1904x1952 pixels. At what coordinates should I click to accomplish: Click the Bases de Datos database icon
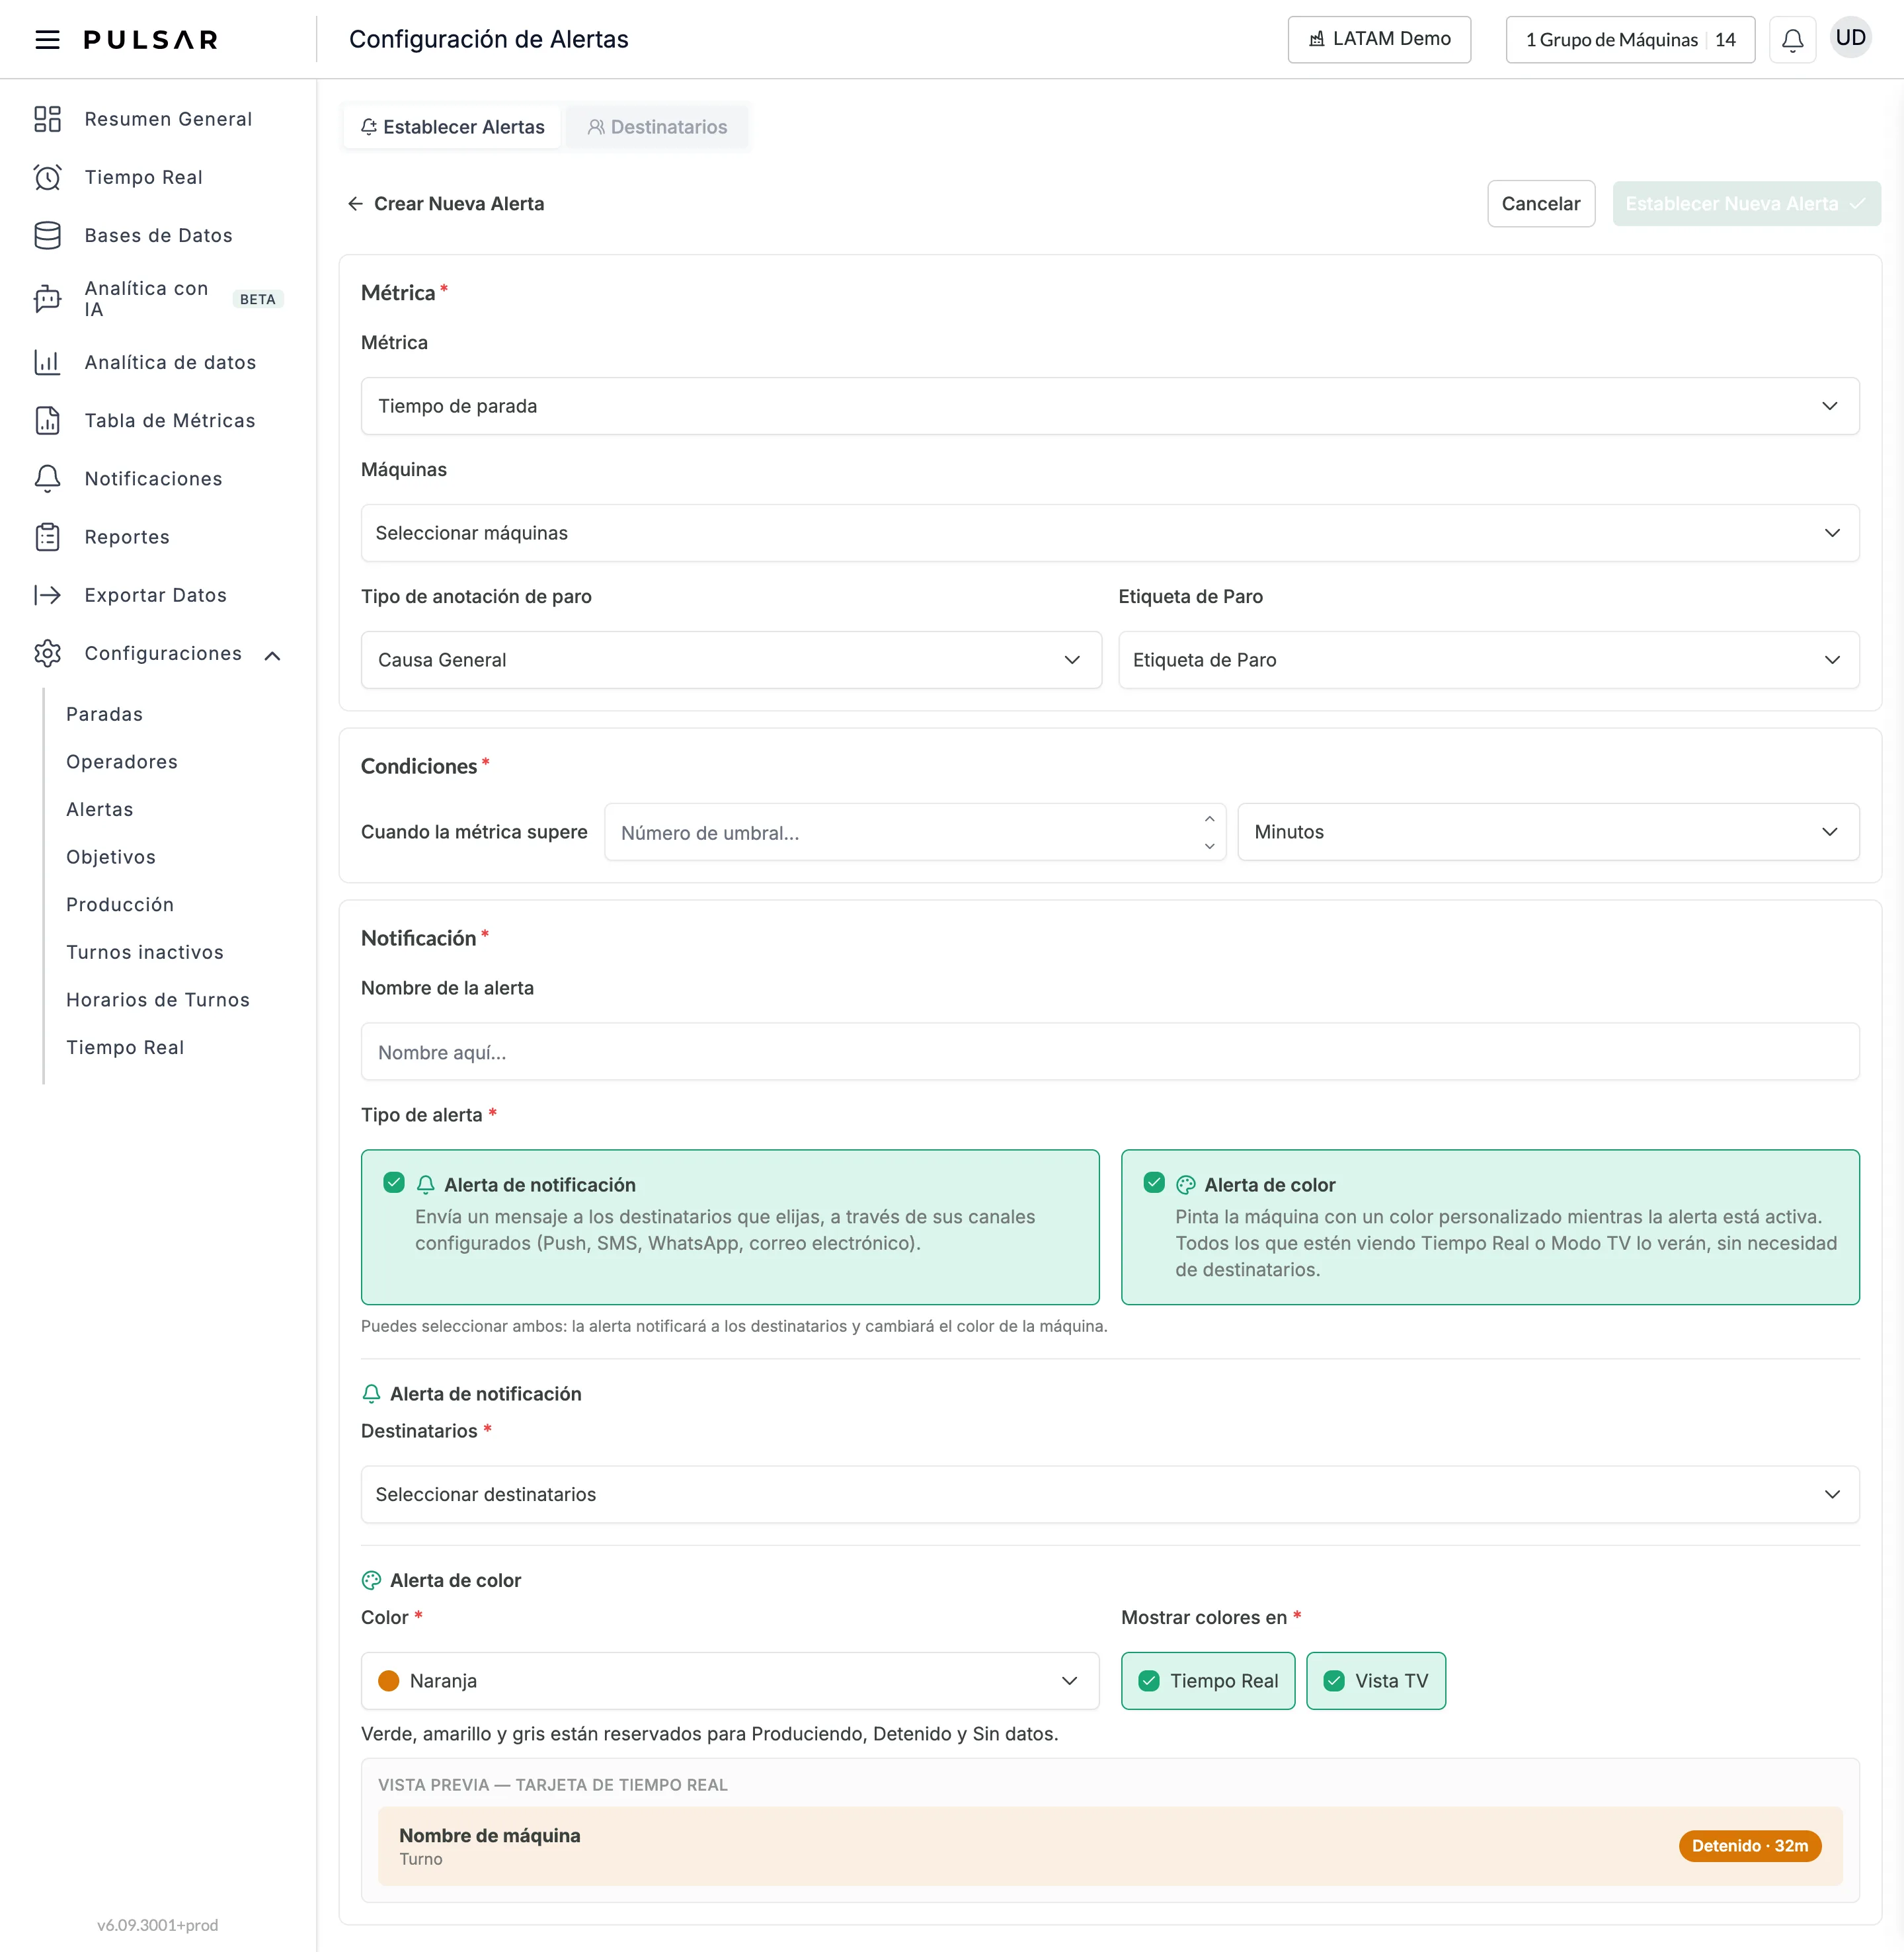47,235
